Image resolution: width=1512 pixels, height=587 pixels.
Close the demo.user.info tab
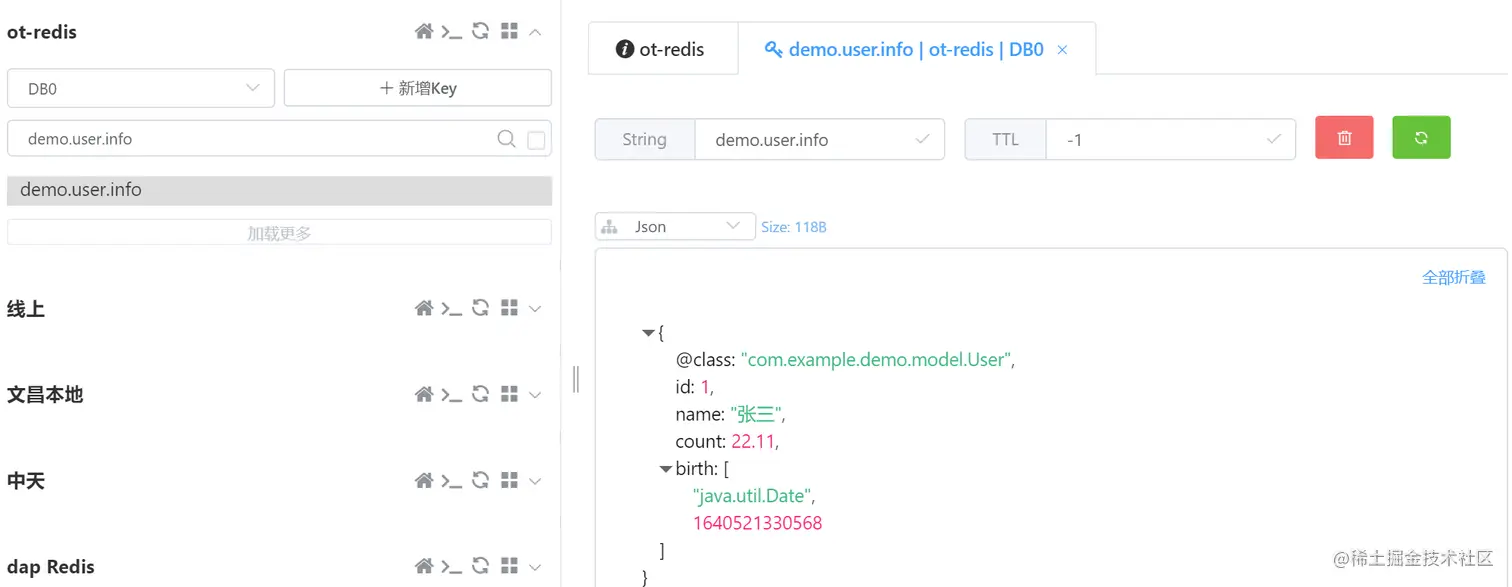point(1062,50)
